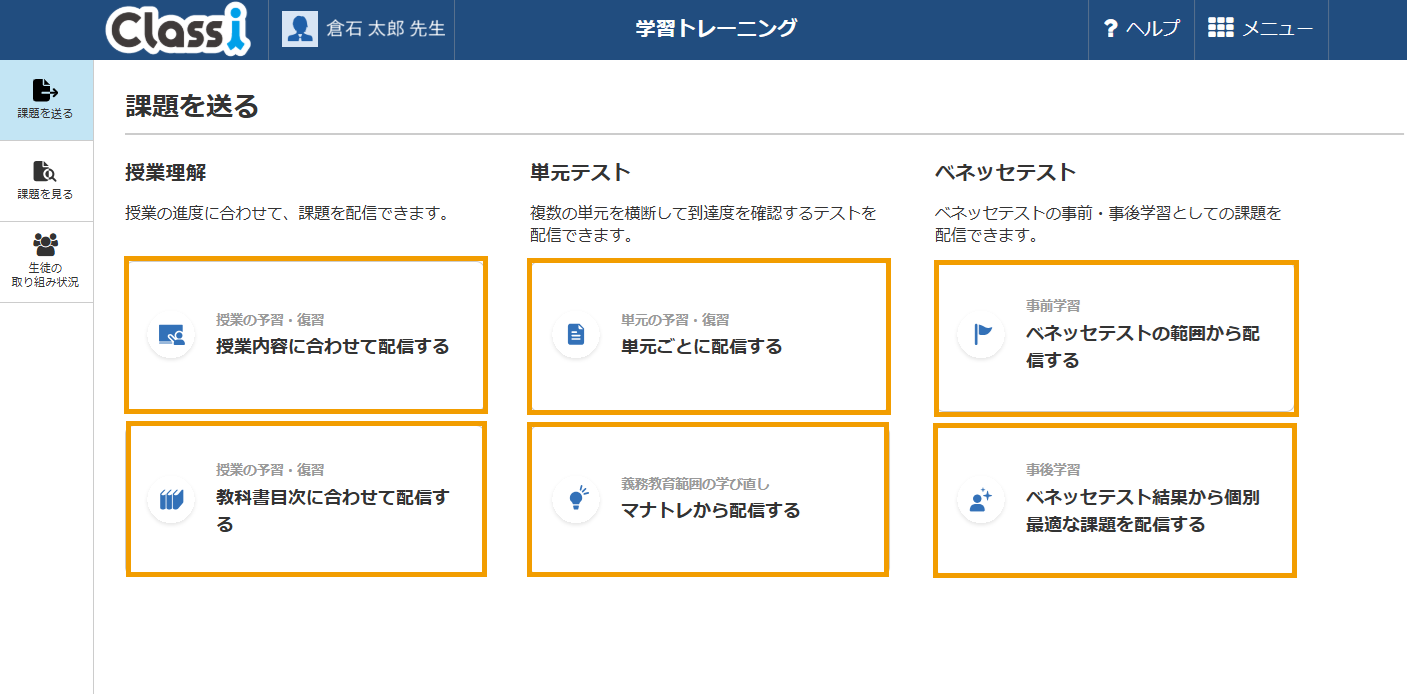
Task: Click the textbook icon for 教科書目次
Action: click(x=171, y=498)
